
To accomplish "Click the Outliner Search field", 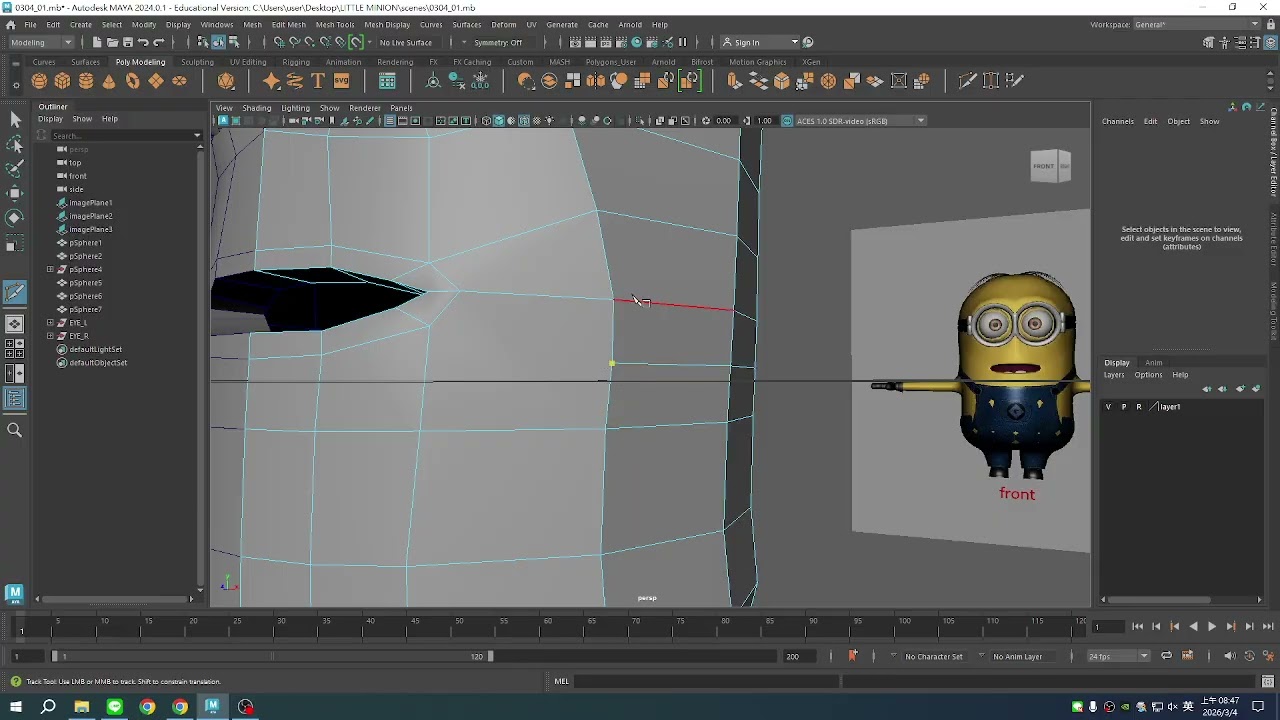I will point(120,135).
